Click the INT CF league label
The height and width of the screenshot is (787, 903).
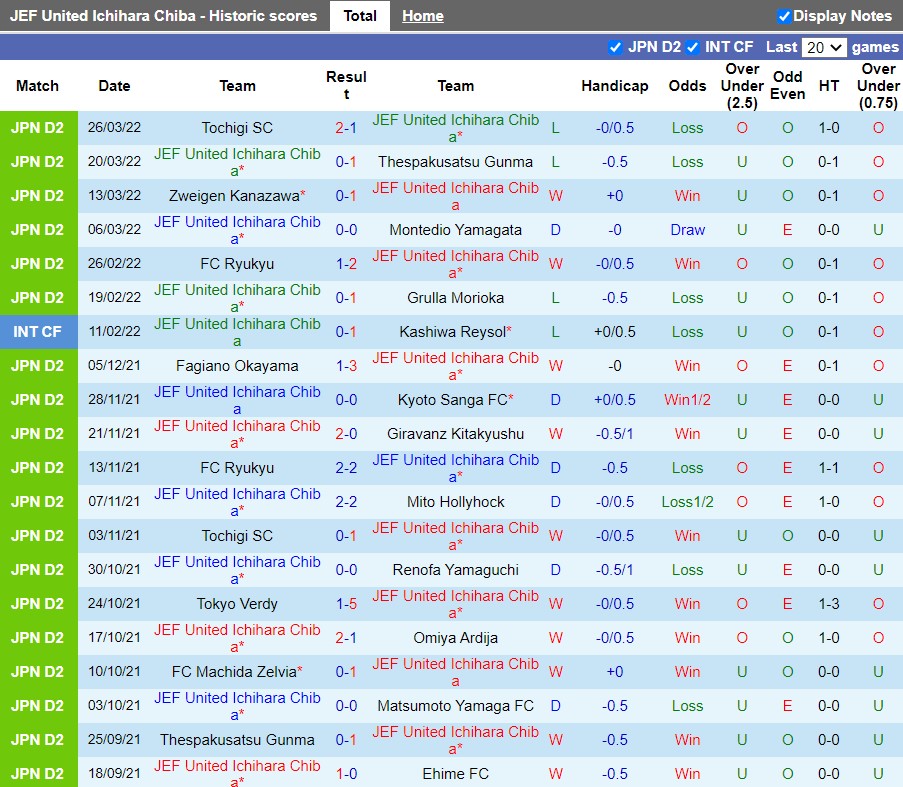pyautogui.click(x=37, y=332)
